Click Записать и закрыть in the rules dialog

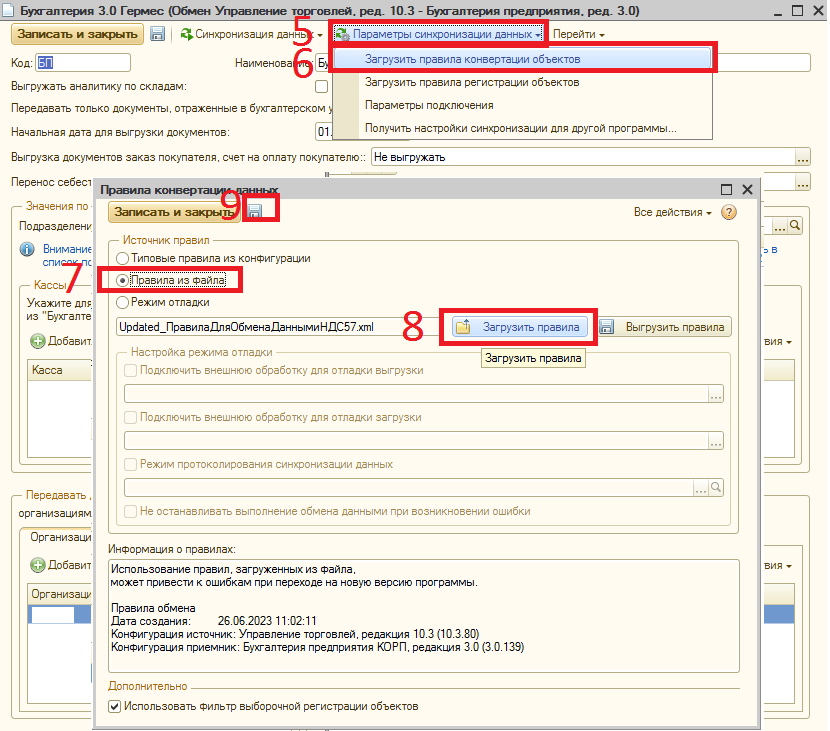pyautogui.click(x=174, y=212)
